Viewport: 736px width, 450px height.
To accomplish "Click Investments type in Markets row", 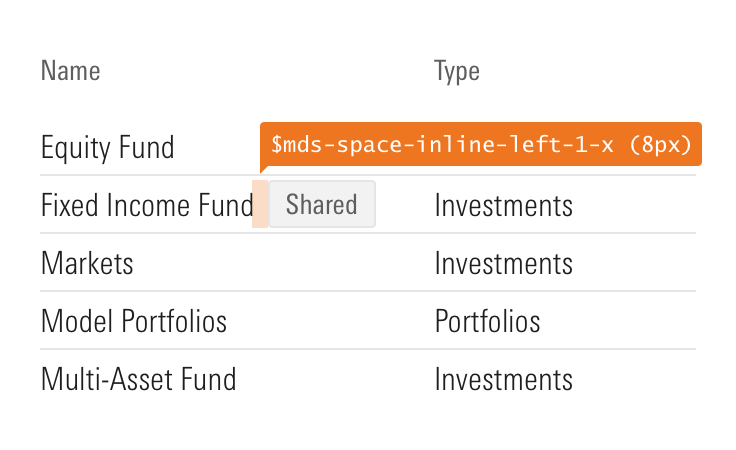I will point(504,264).
